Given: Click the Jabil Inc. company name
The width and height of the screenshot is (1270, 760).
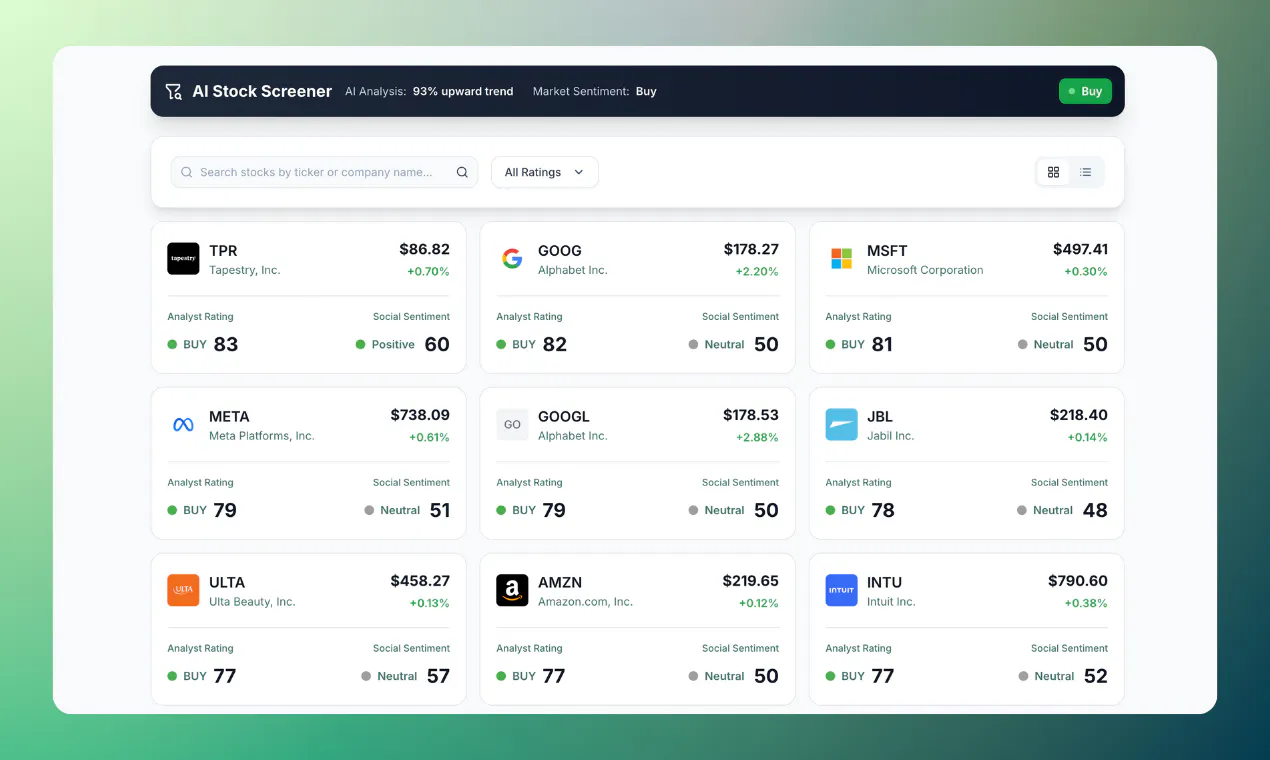Looking at the screenshot, I should (891, 437).
